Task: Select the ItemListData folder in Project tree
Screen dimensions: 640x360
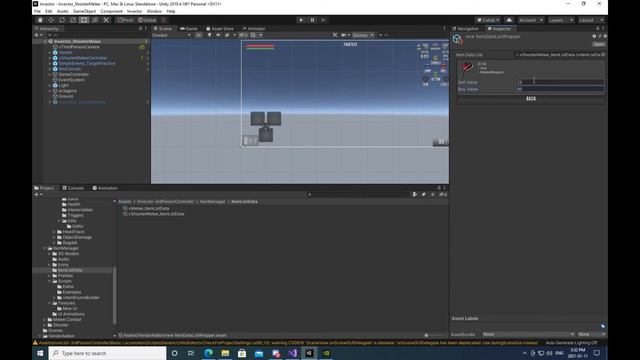Action: [70, 270]
